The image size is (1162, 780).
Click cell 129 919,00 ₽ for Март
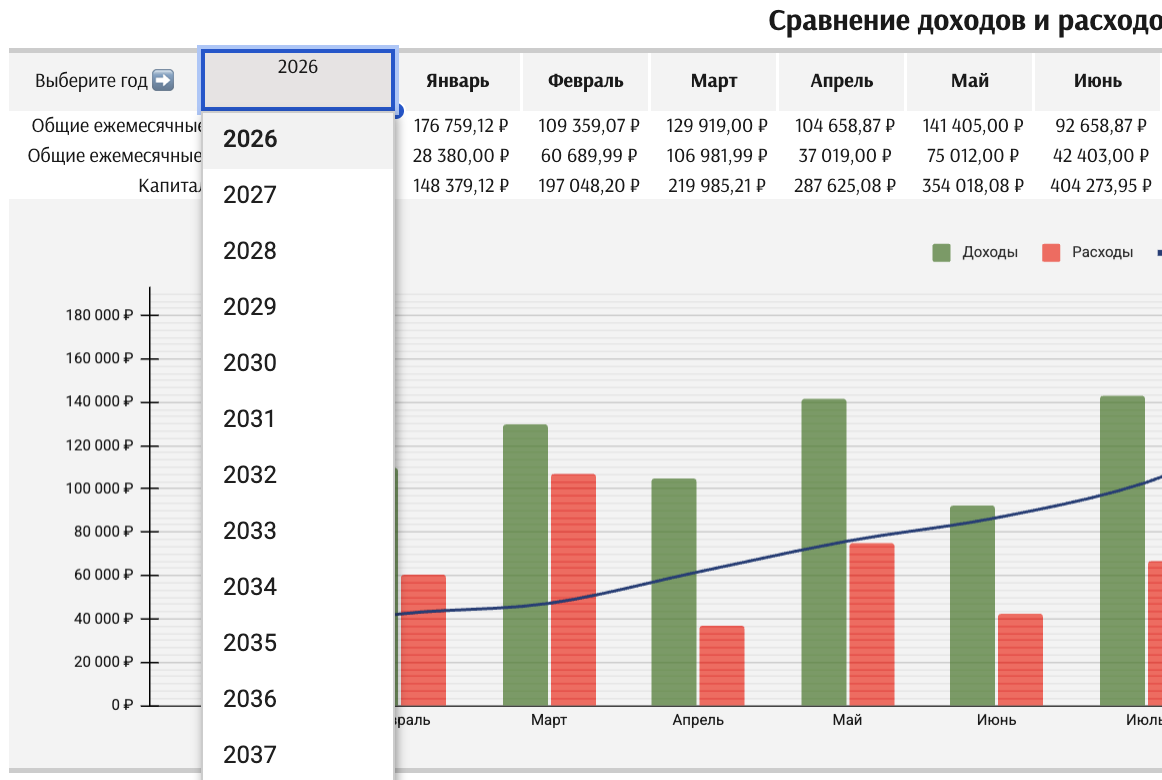(x=717, y=126)
